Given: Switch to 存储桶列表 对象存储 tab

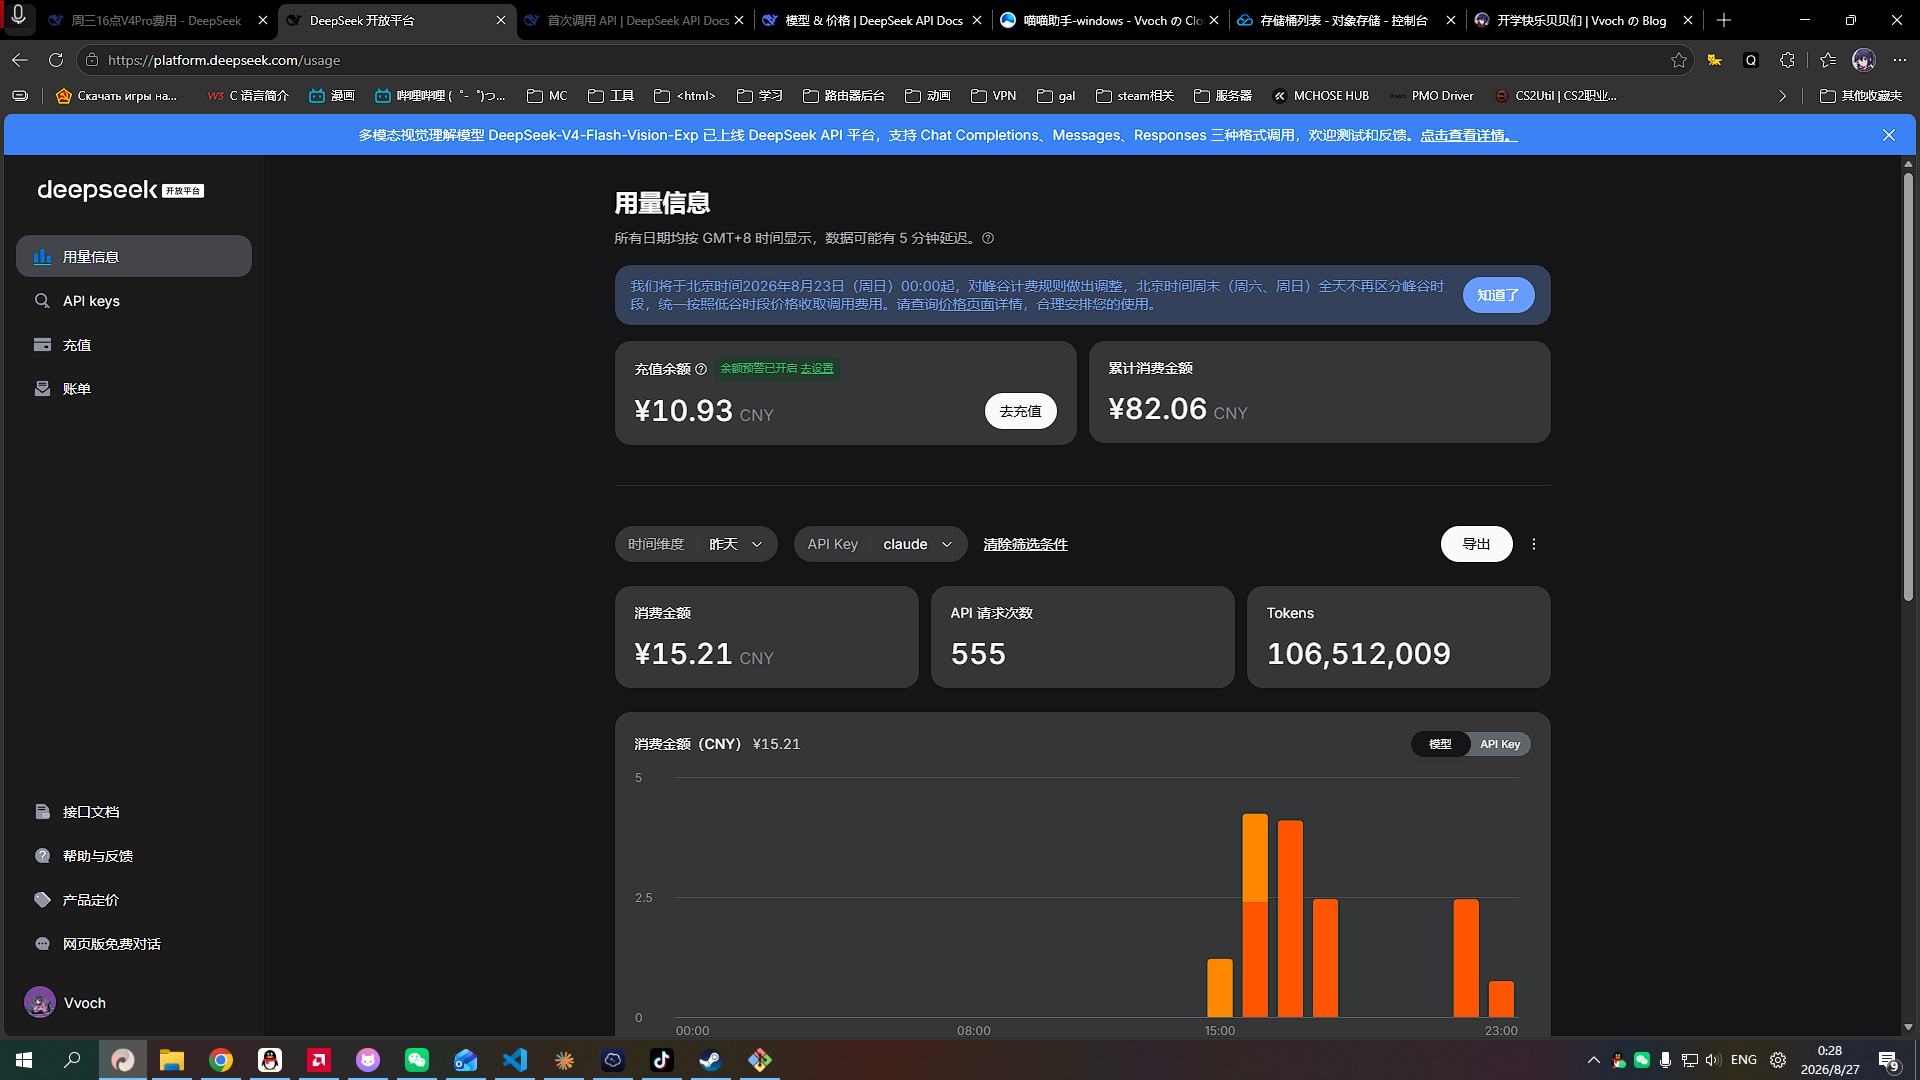Looking at the screenshot, I should [x=1347, y=20].
